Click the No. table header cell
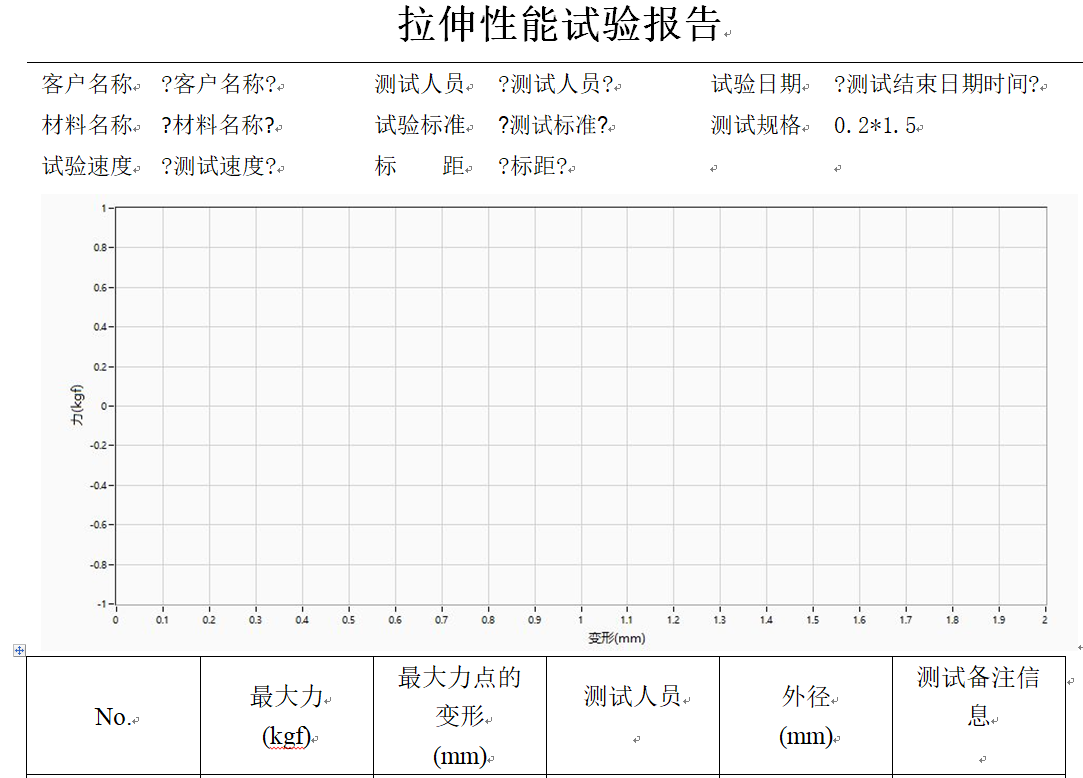The height and width of the screenshot is (778, 1083). point(113,716)
